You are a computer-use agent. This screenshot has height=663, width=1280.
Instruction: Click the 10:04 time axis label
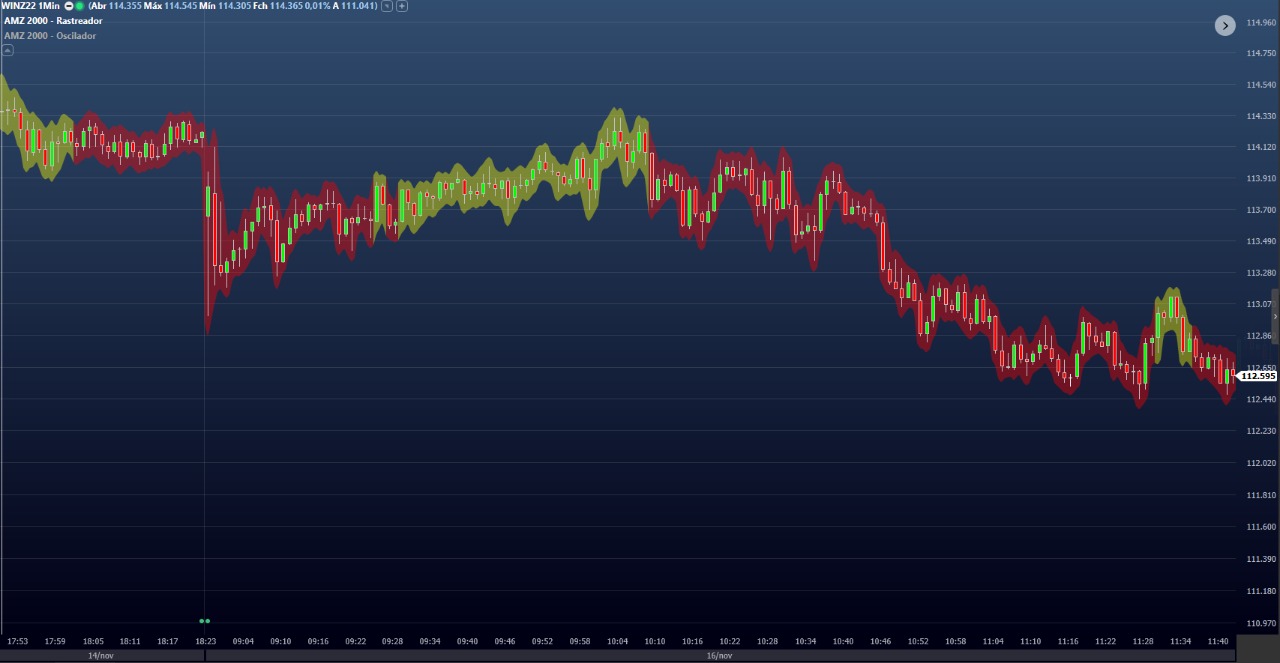[x=617, y=641]
